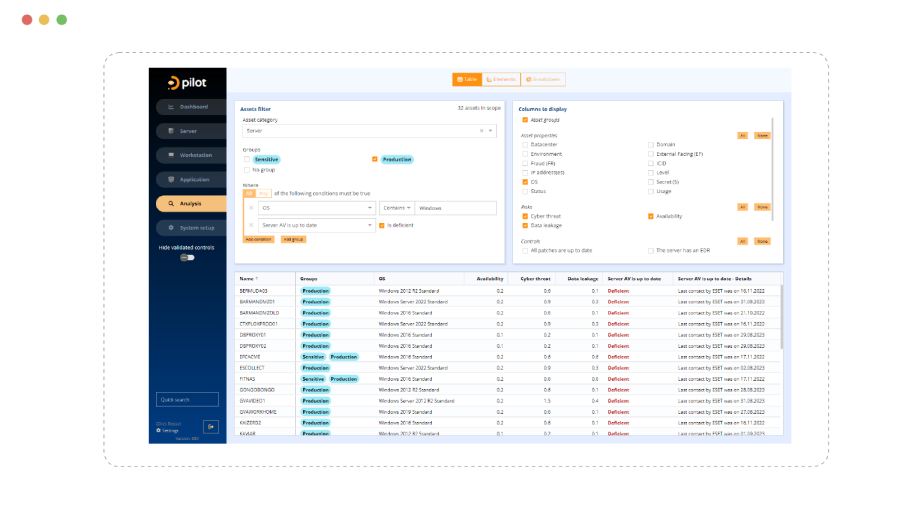Check the Sensitive group checkbox
900x512 pixels.
(247, 159)
